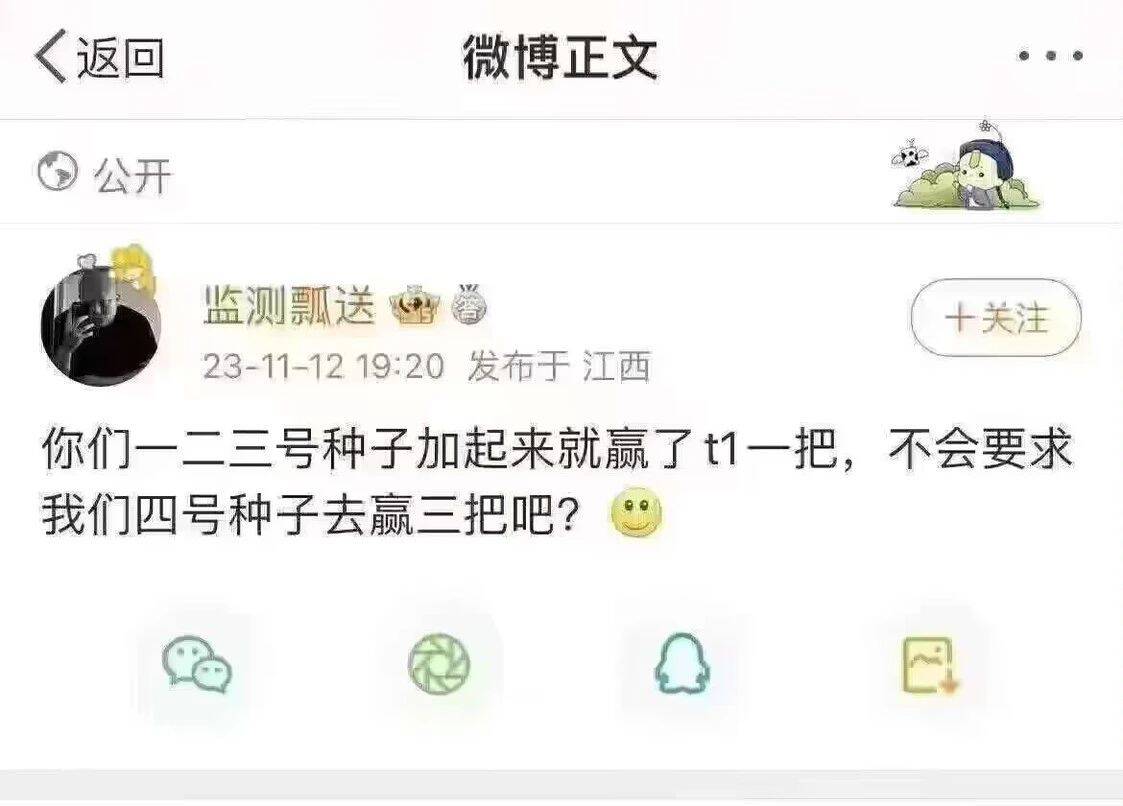Click the post timestamp 23-11-12 19:20
The height and width of the screenshot is (806, 1123).
323,366
